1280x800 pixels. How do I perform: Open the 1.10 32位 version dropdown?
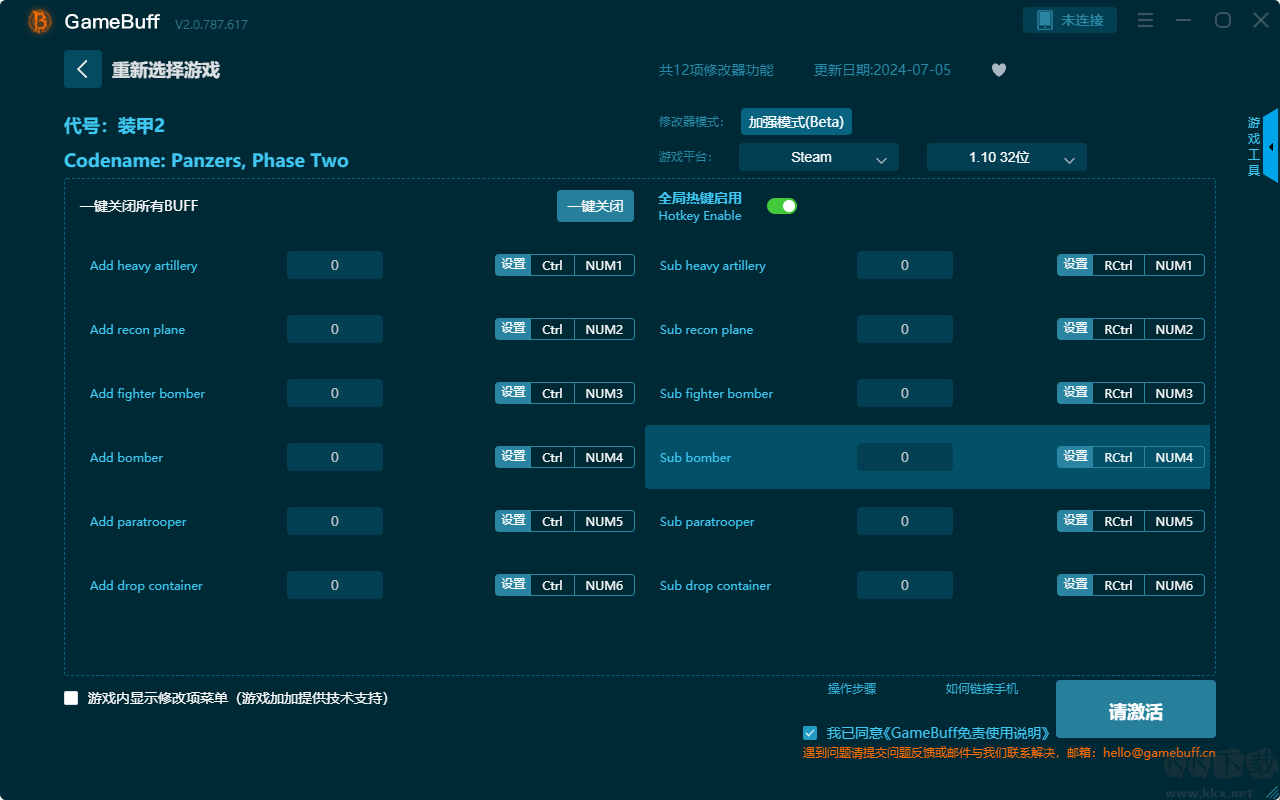(x=1007, y=157)
